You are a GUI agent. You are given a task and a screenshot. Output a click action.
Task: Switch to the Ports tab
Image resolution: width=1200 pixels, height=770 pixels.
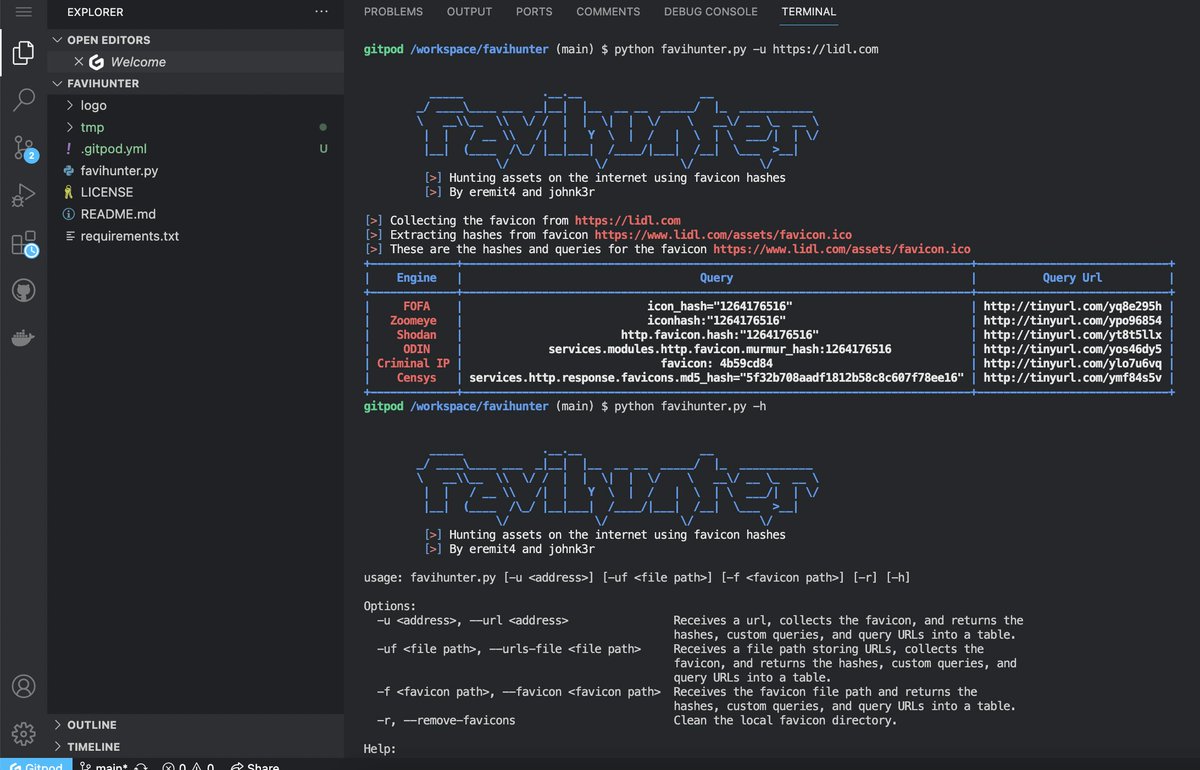(x=534, y=12)
